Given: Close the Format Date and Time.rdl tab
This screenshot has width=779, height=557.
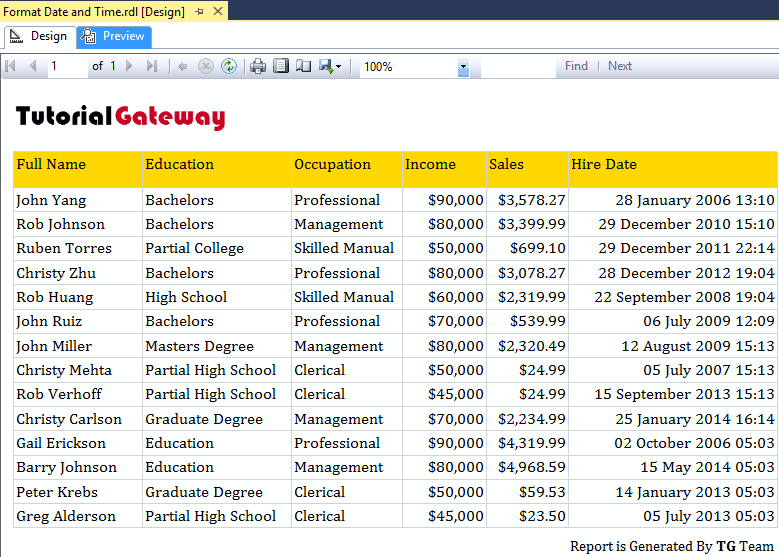Looking at the screenshot, I should 217,11.
